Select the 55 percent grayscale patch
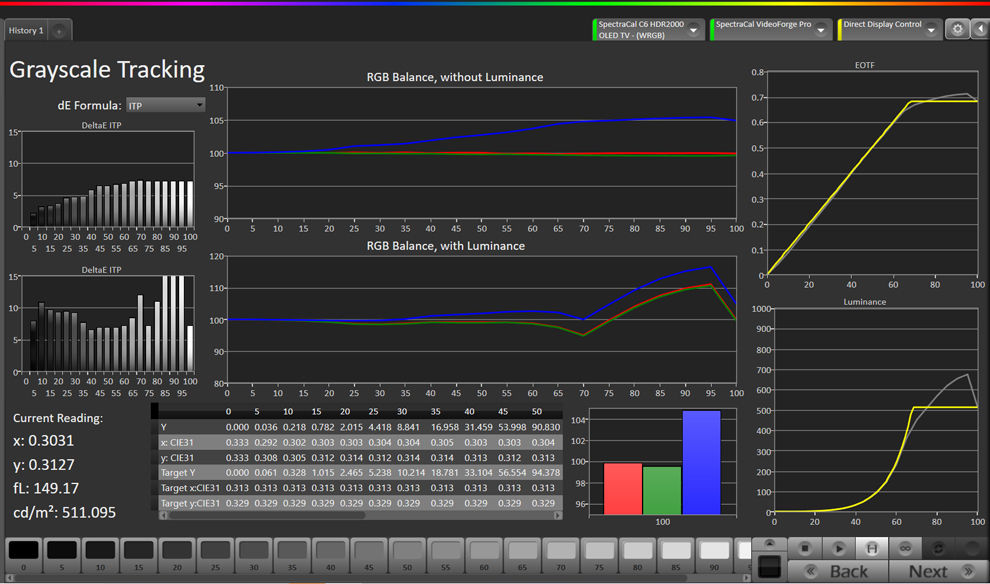The height and width of the screenshot is (584, 990). (446, 555)
